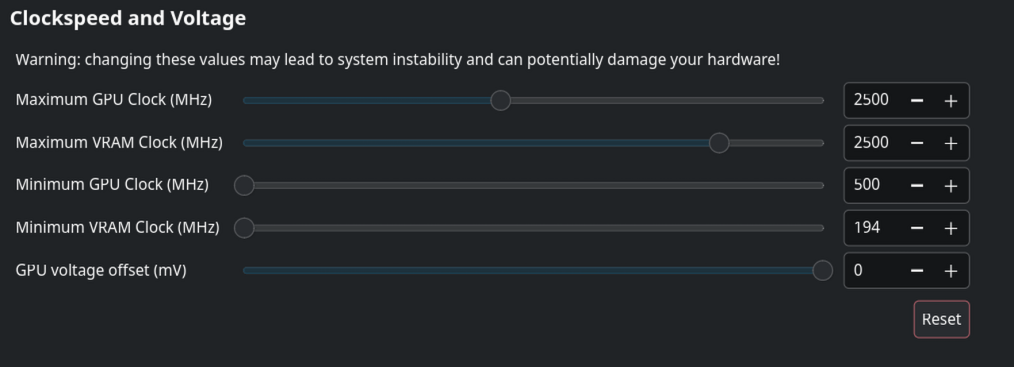The image size is (1014, 367).
Task: Click the Maximum VRAM Clock slider handle
Action: click(x=718, y=143)
